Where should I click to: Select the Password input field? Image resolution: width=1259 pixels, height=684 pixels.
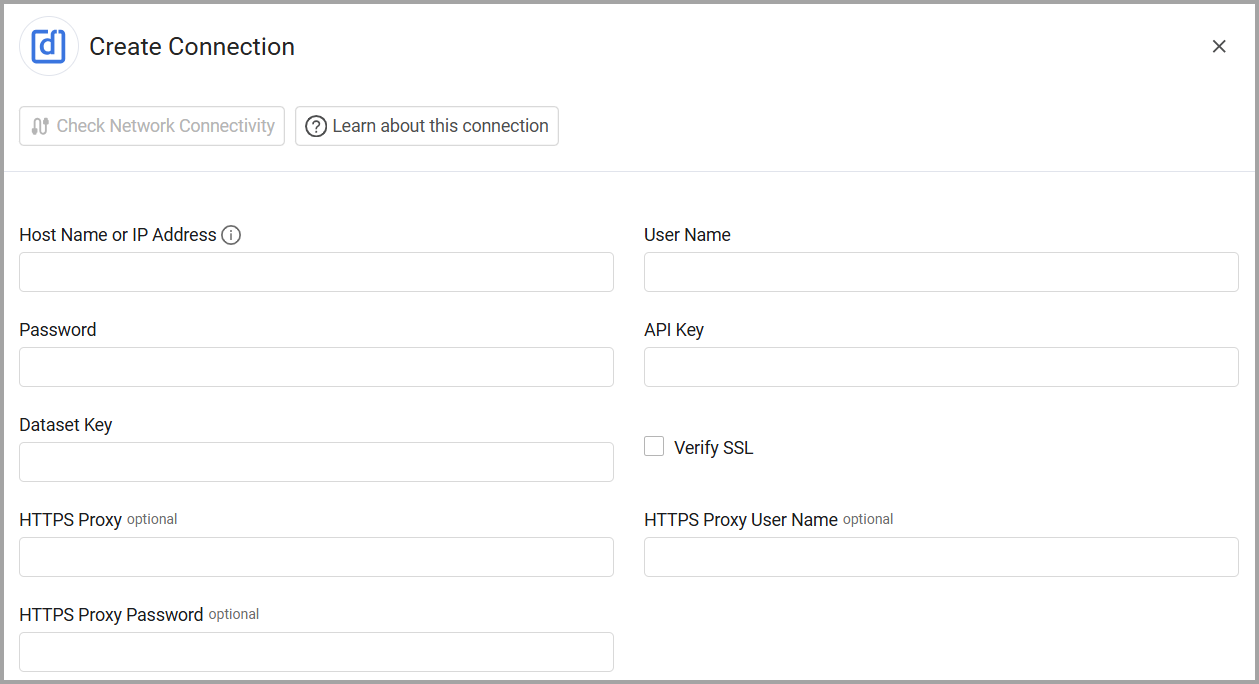(x=316, y=367)
